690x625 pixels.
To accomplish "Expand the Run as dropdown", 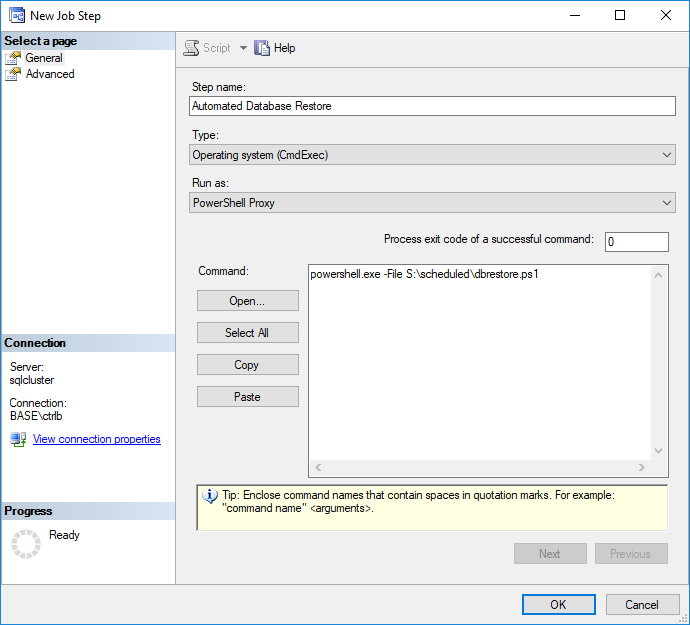I will click(432, 203).
